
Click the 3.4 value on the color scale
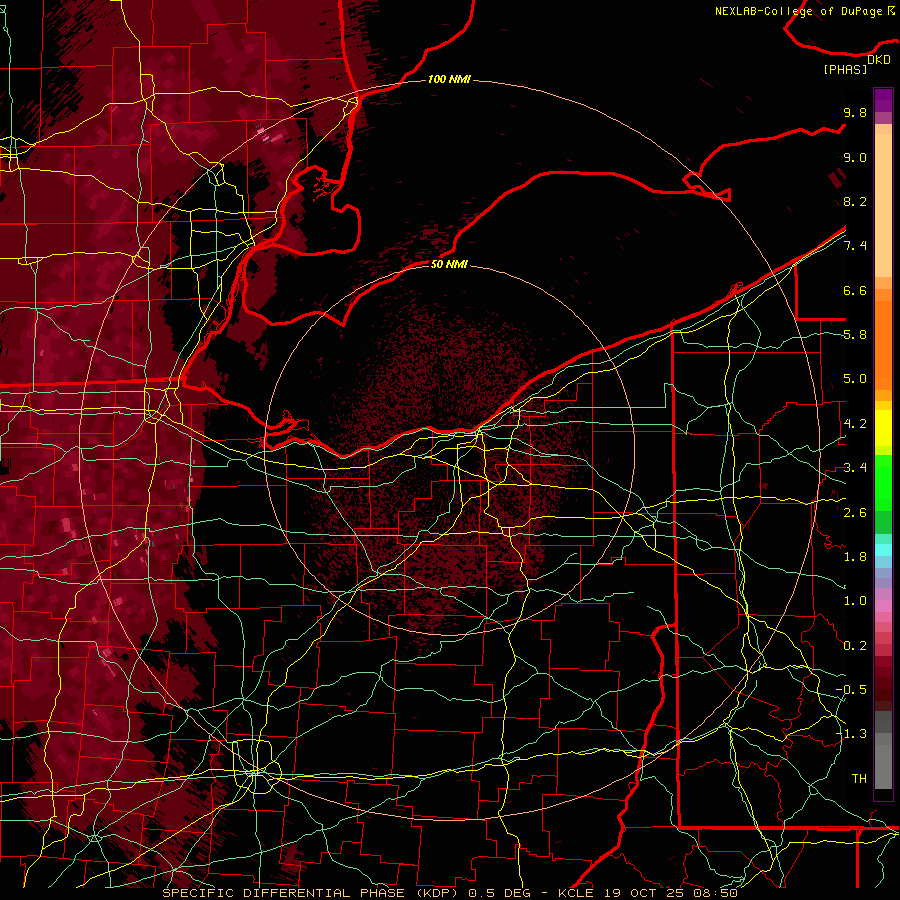[855, 468]
